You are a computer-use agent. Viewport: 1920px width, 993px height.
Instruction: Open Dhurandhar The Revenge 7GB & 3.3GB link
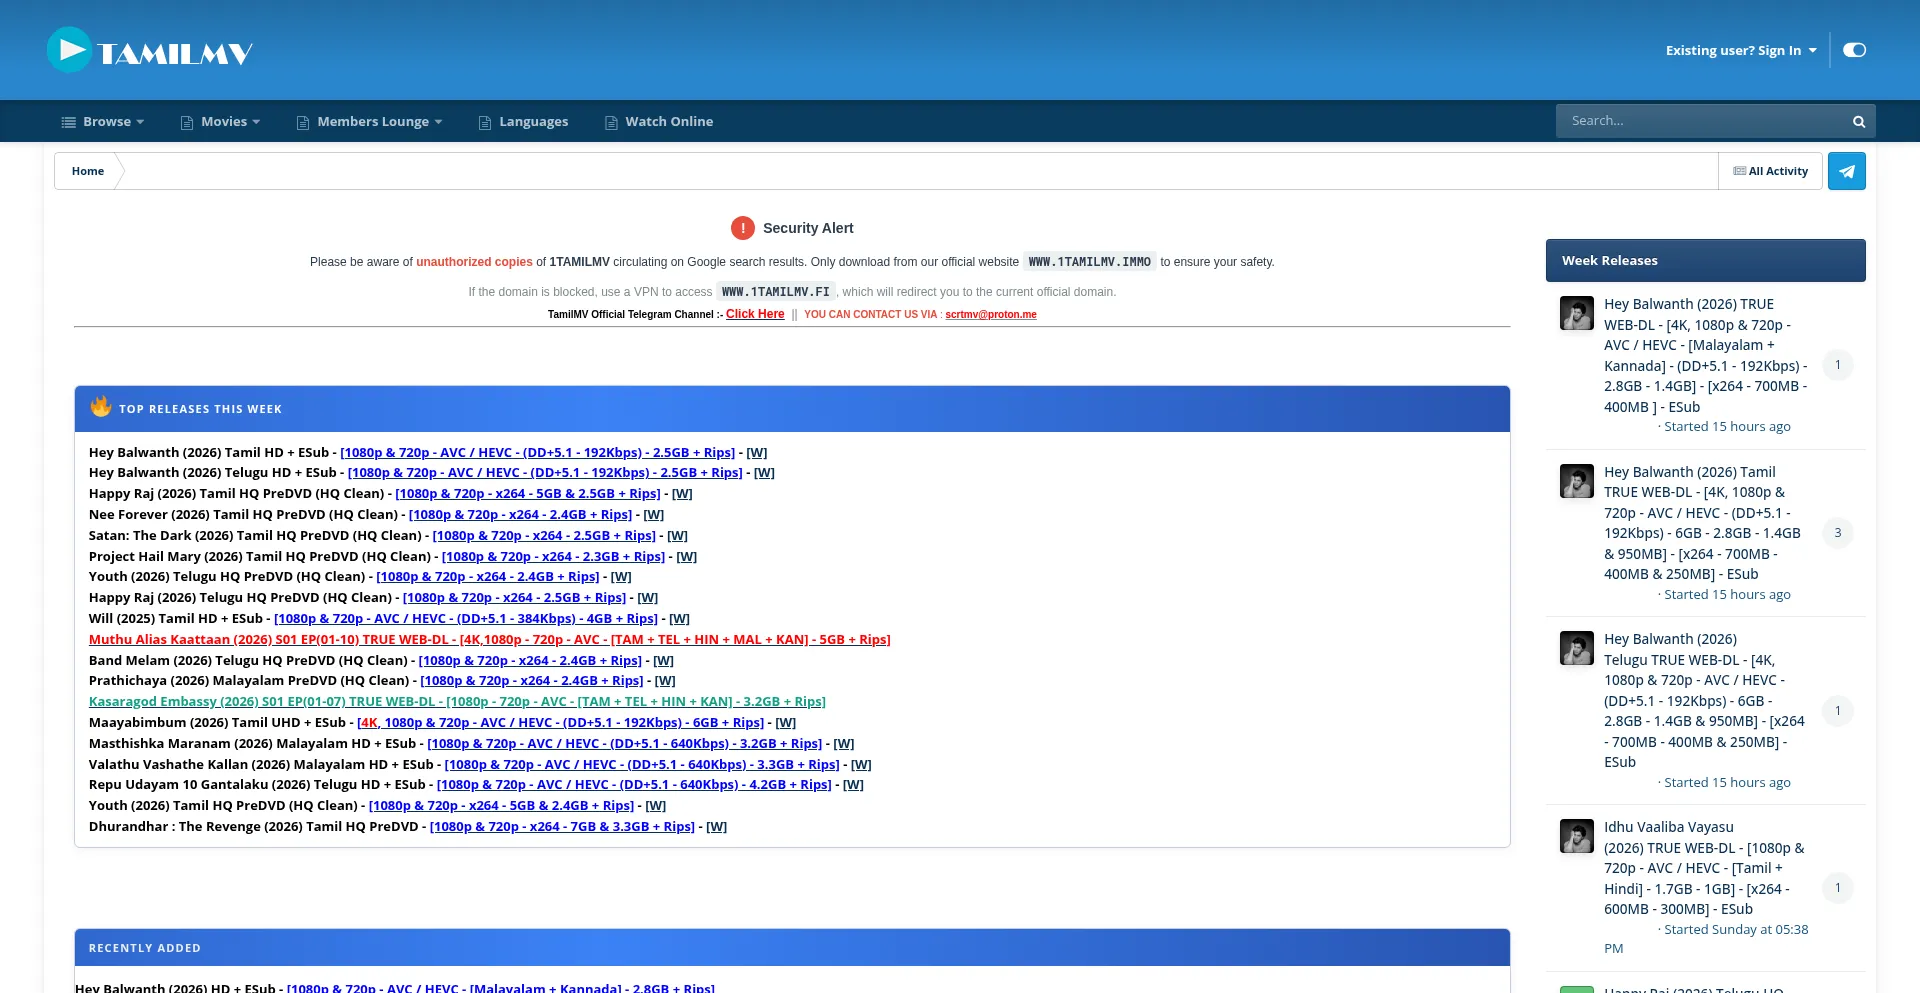pyautogui.click(x=562, y=827)
